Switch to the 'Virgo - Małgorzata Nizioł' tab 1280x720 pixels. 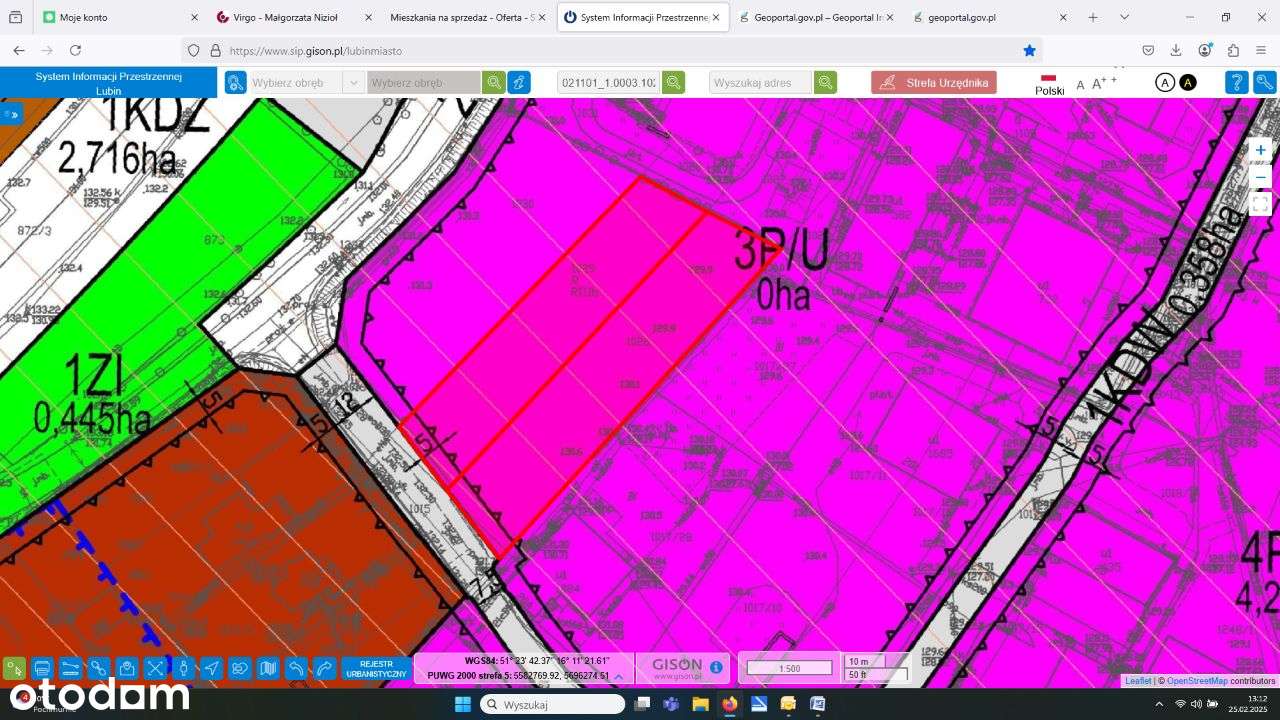point(296,17)
